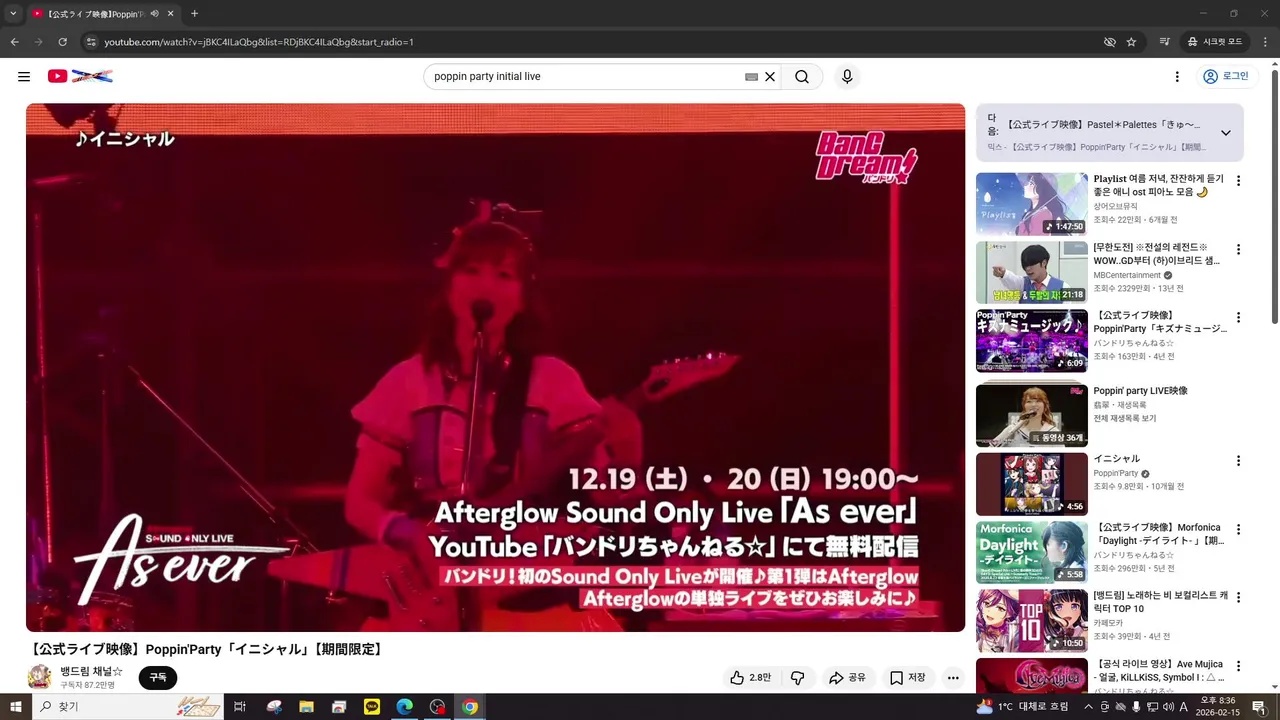Open media control icon in Chrome toolbar

(1165, 42)
